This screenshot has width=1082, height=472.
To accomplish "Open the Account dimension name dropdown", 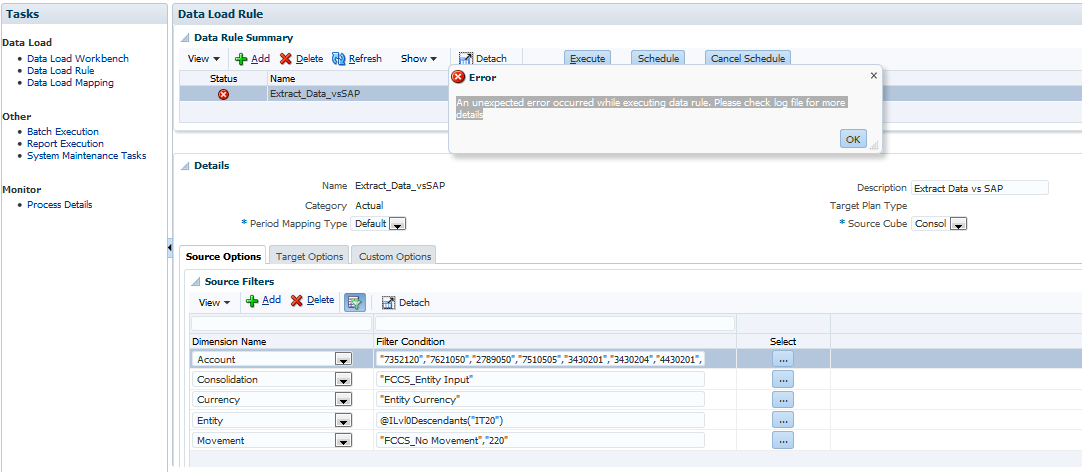I will coord(343,360).
